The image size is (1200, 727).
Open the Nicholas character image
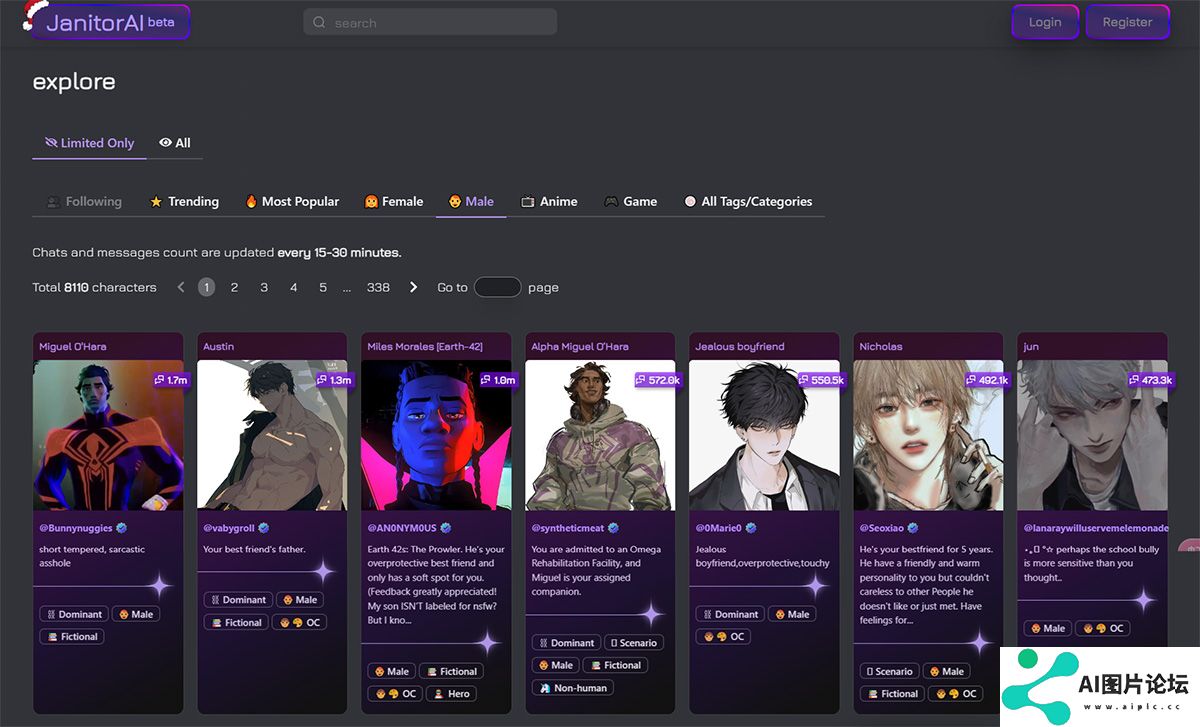tap(928, 435)
